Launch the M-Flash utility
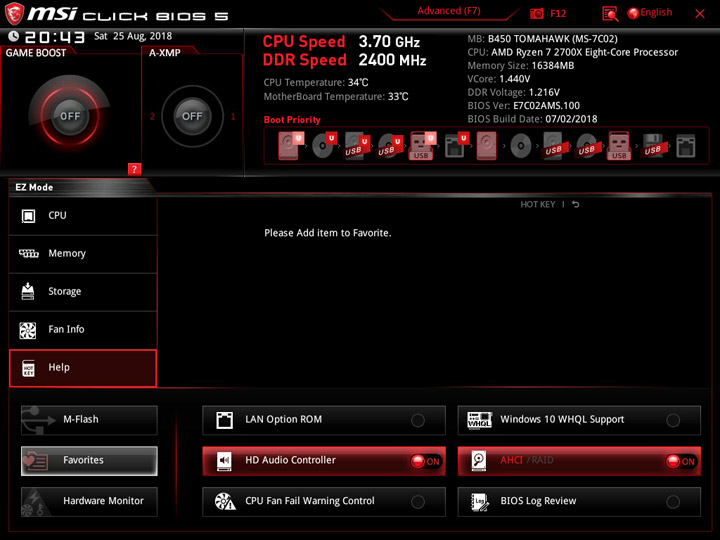The height and width of the screenshot is (540, 720). click(x=89, y=420)
